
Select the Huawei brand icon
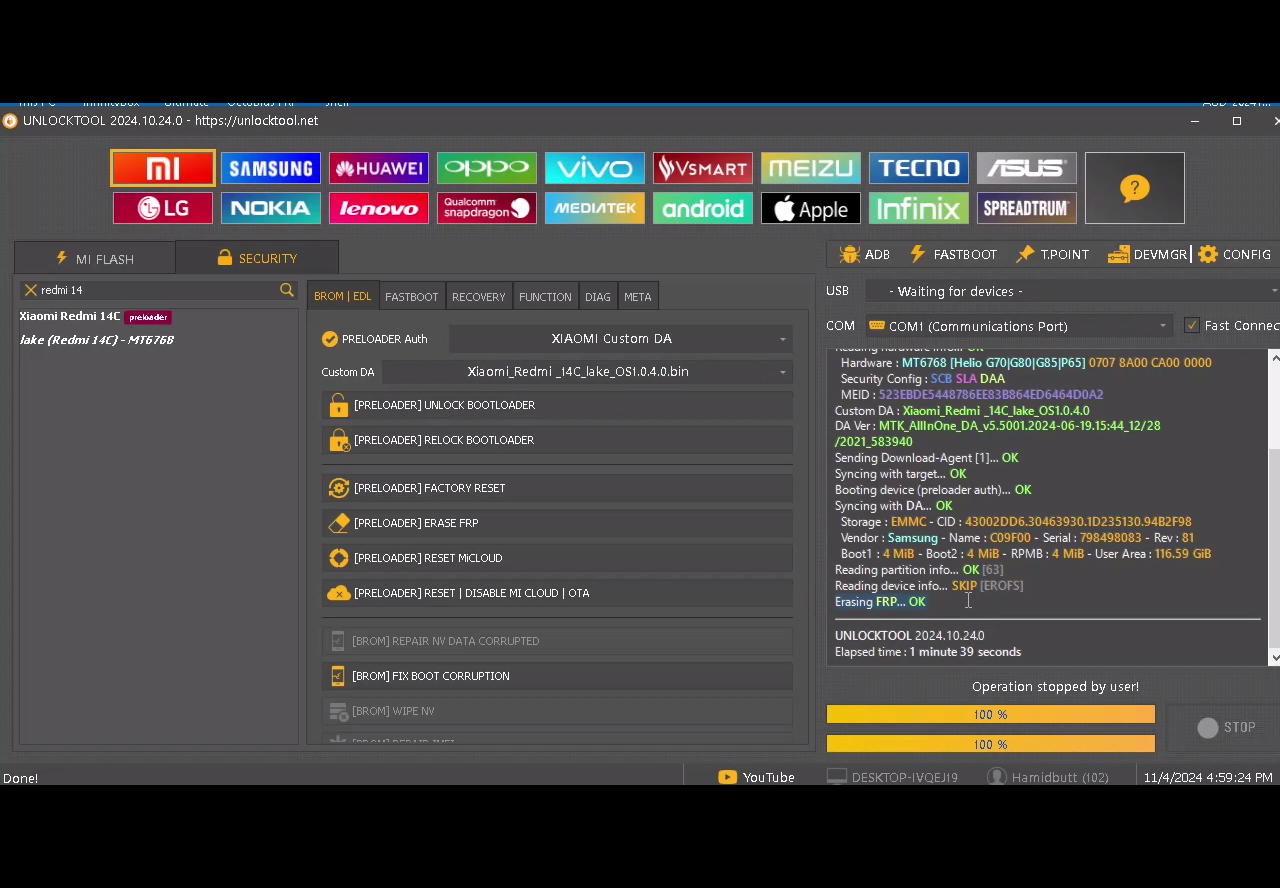click(x=379, y=168)
